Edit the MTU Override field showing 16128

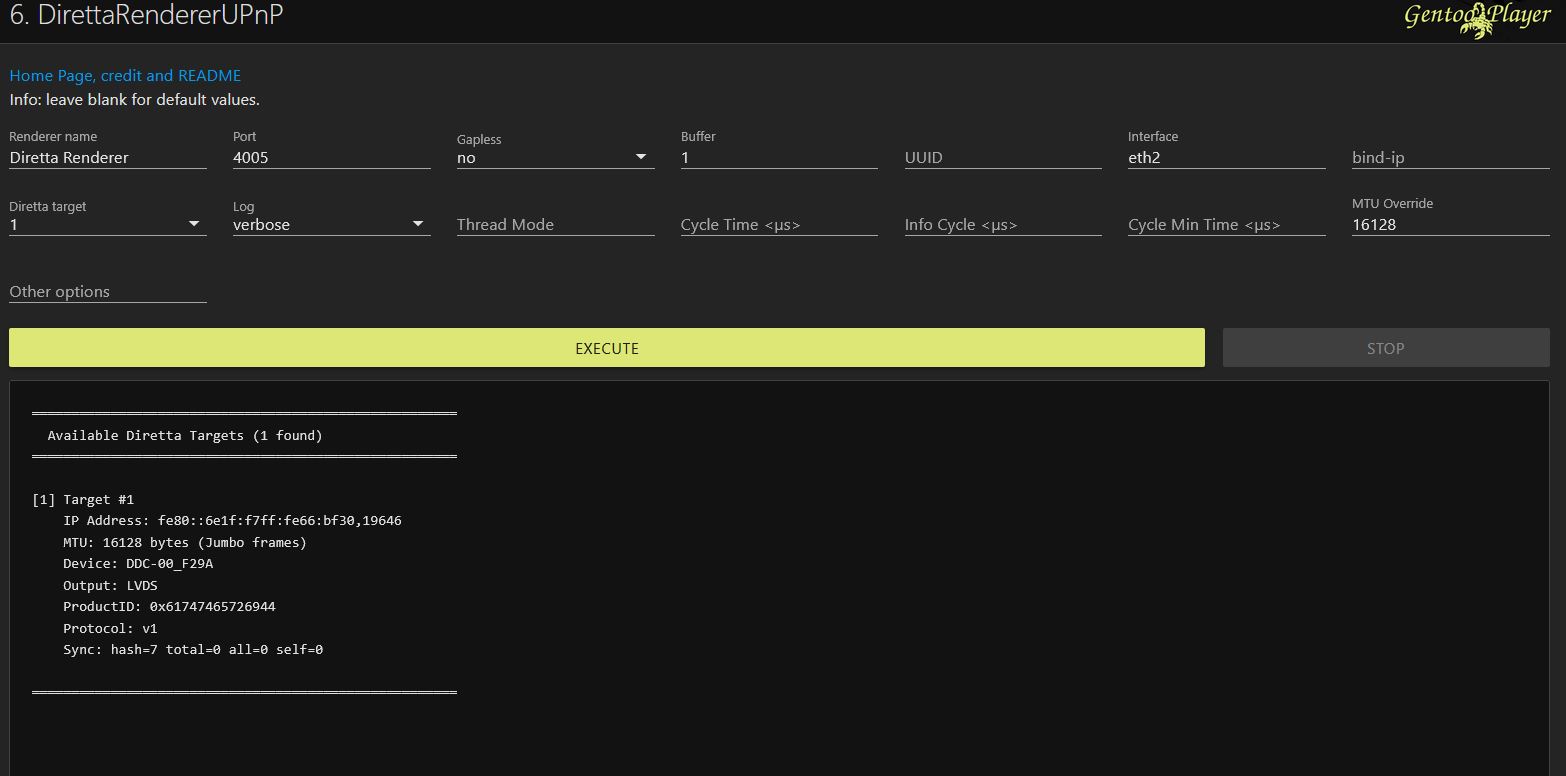1451,224
